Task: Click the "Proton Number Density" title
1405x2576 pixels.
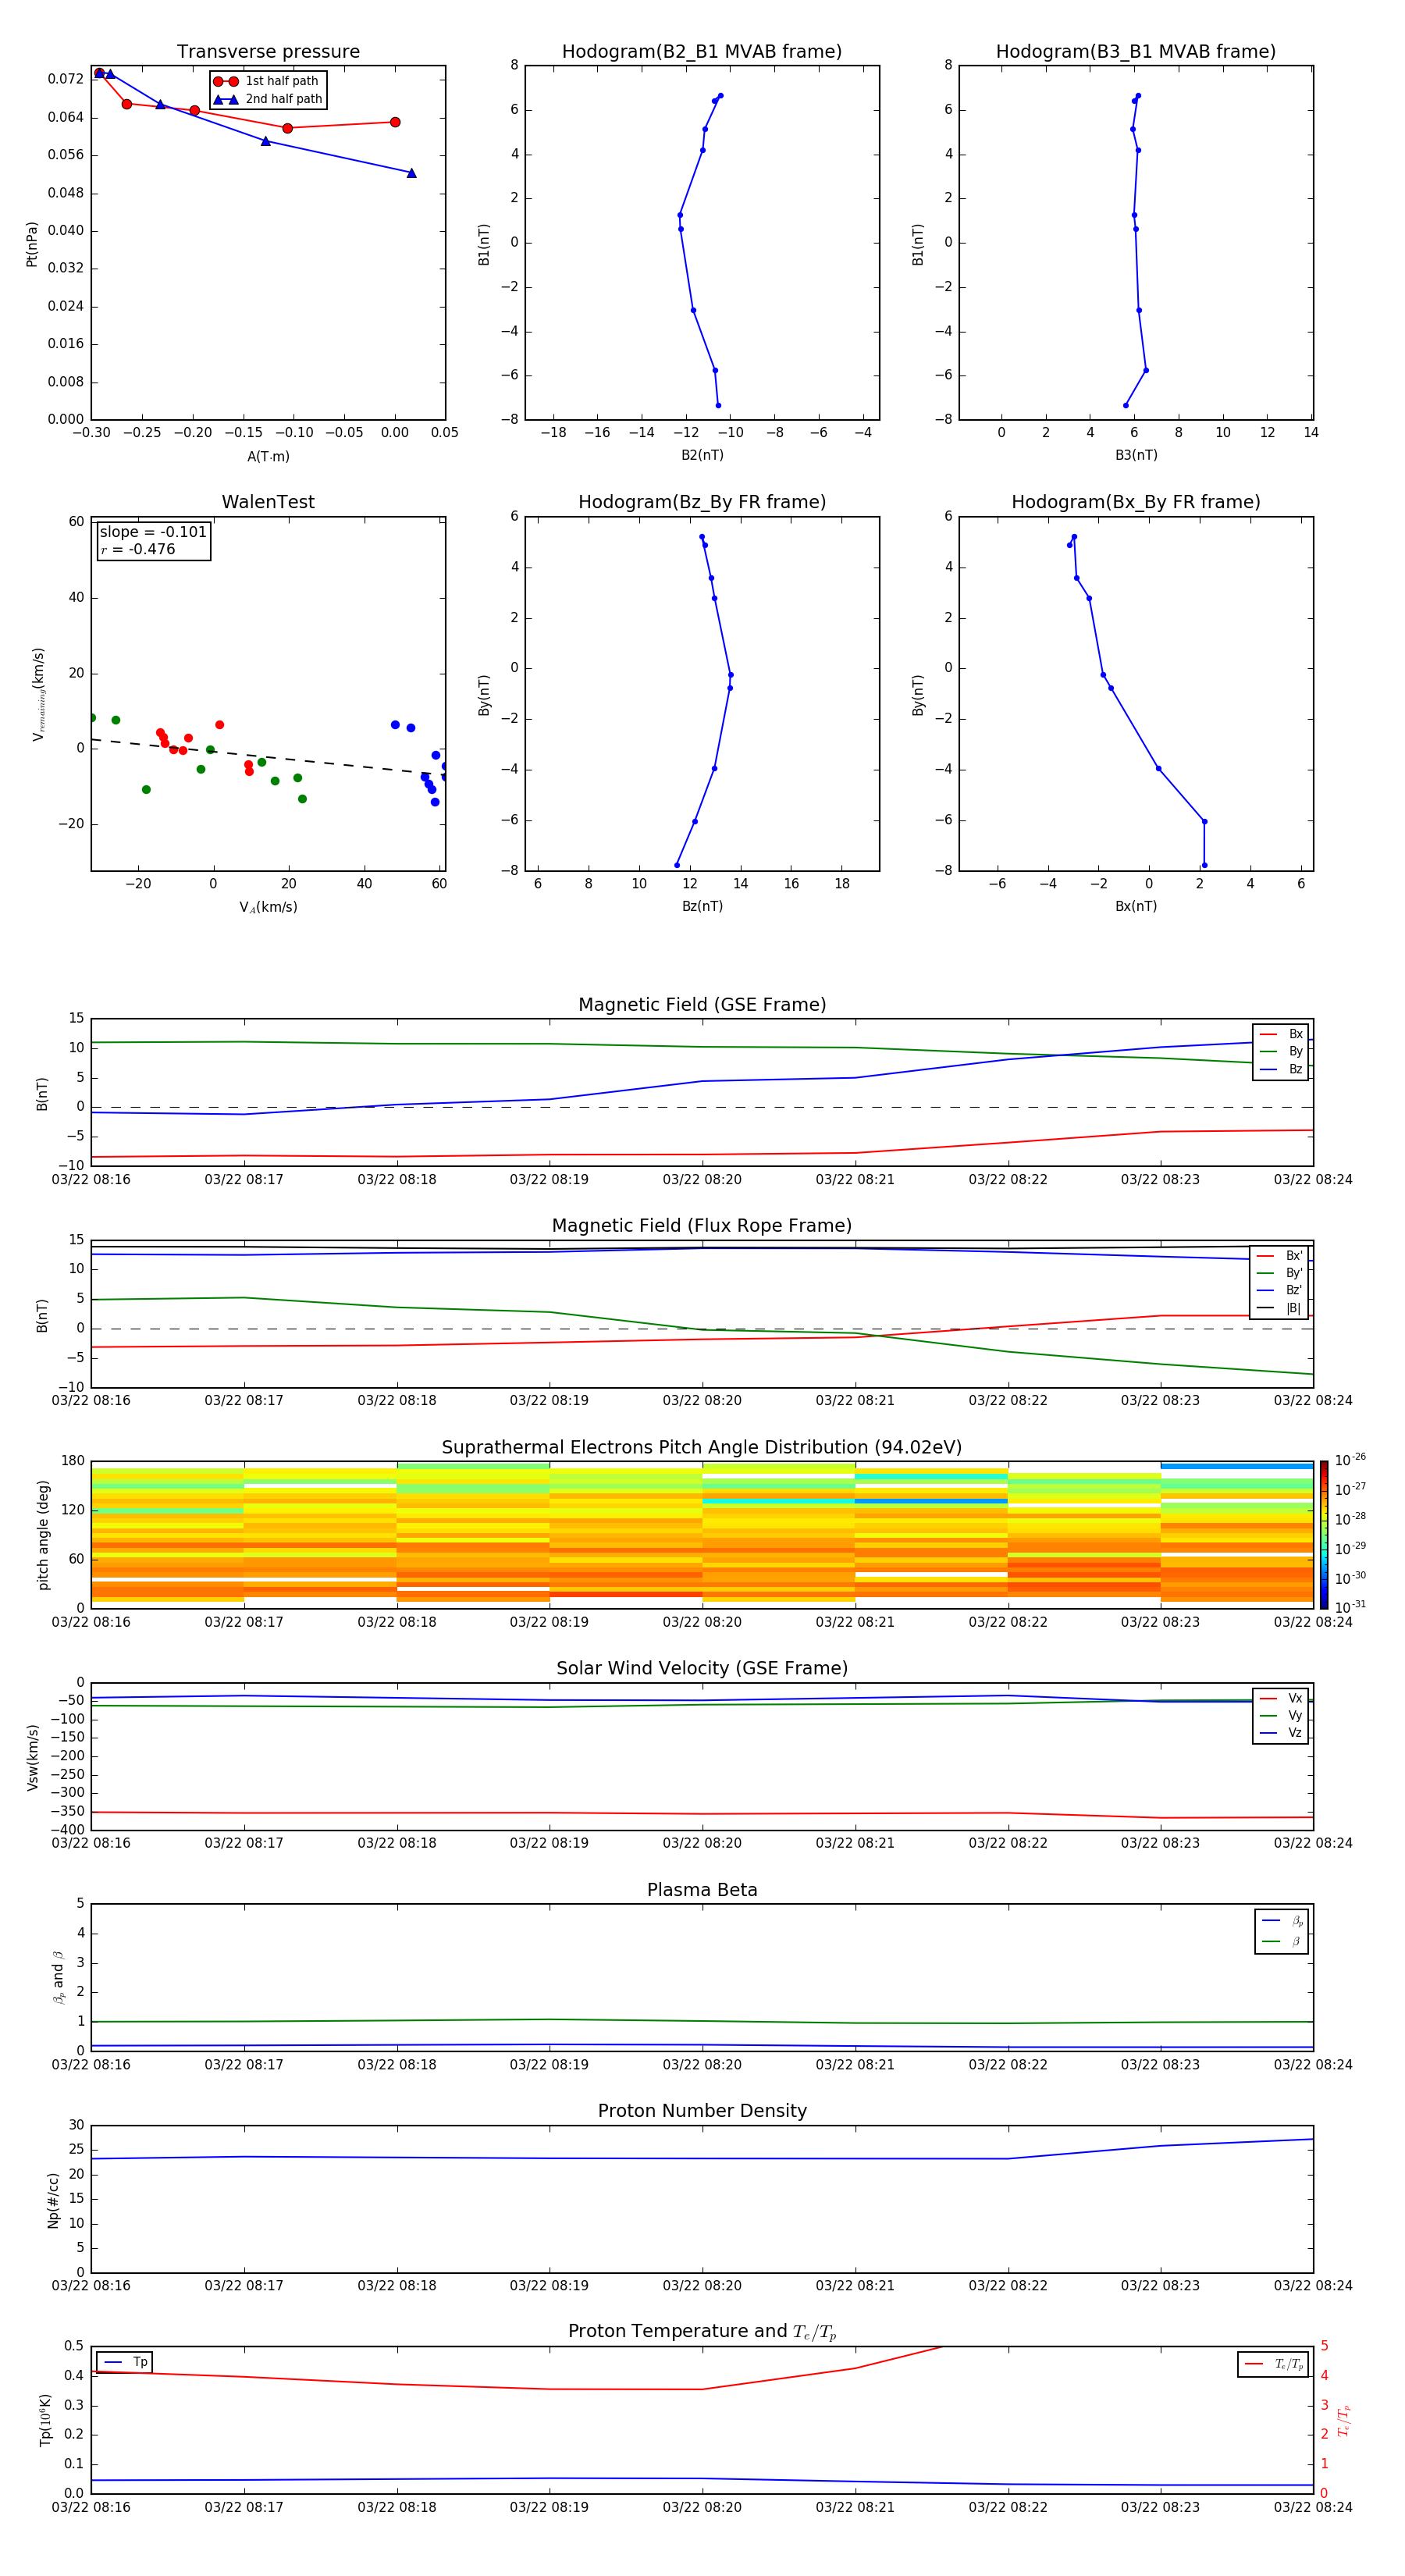Action: [701, 2111]
